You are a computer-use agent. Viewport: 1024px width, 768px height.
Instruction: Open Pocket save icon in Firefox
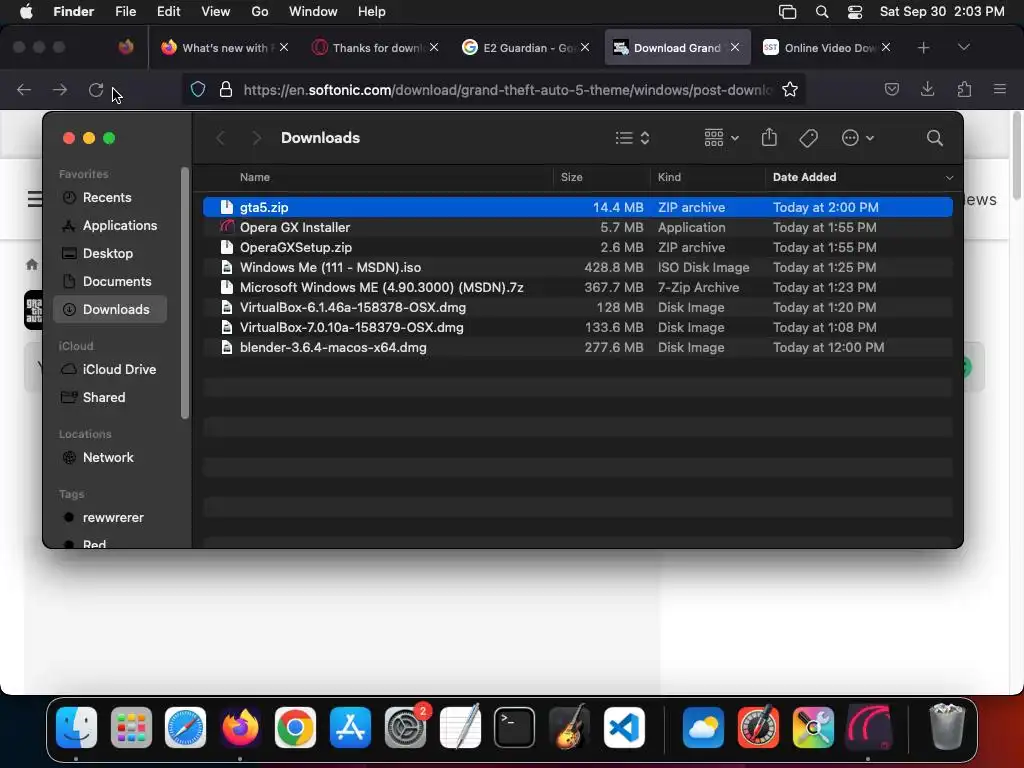[x=891, y=89]
